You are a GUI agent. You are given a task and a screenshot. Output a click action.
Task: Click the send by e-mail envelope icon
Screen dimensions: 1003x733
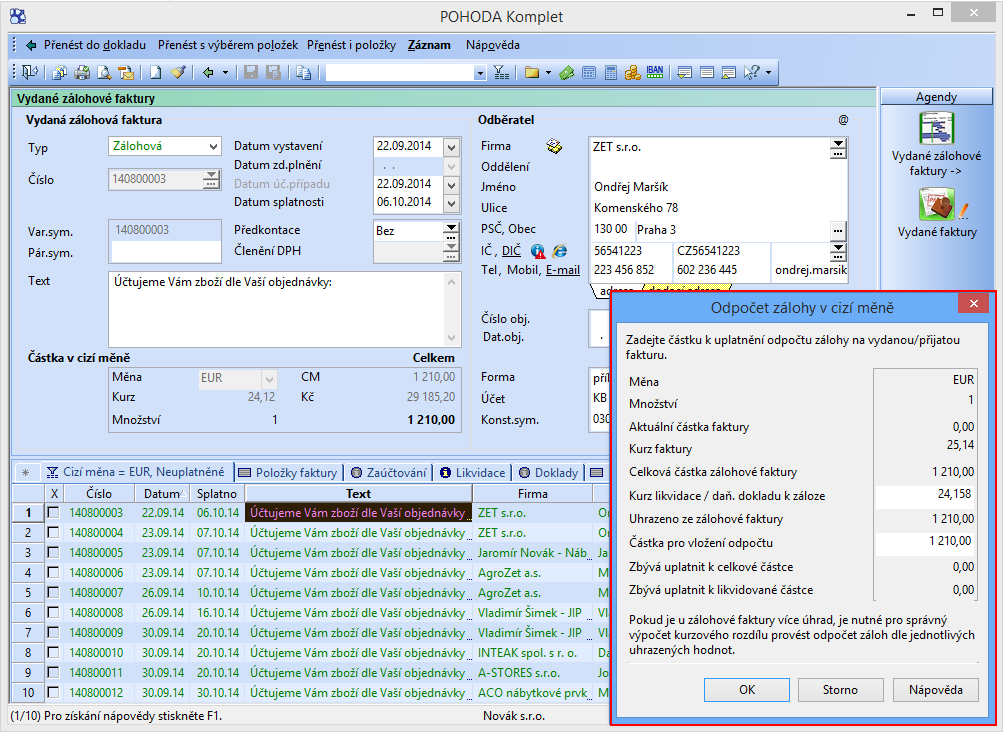pyautogui.click(x=126, y=72)
